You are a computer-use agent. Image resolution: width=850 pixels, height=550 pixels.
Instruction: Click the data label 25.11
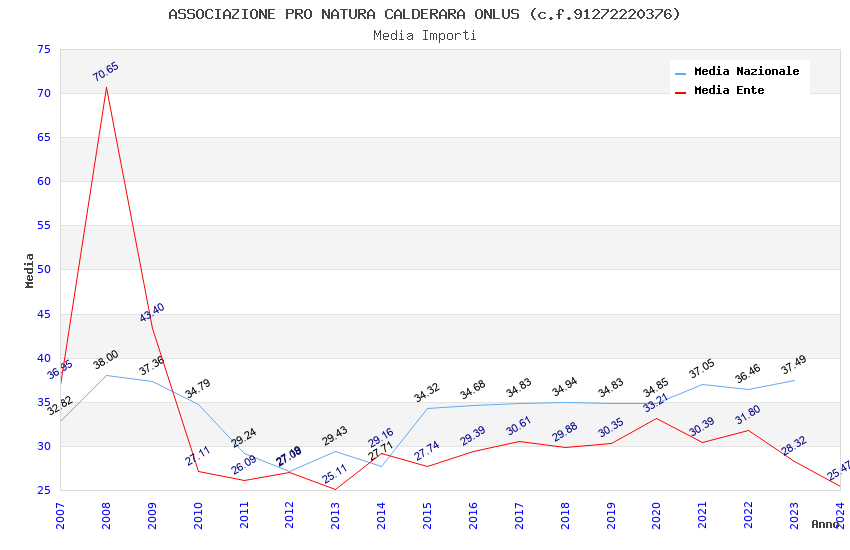click(335, 474)
